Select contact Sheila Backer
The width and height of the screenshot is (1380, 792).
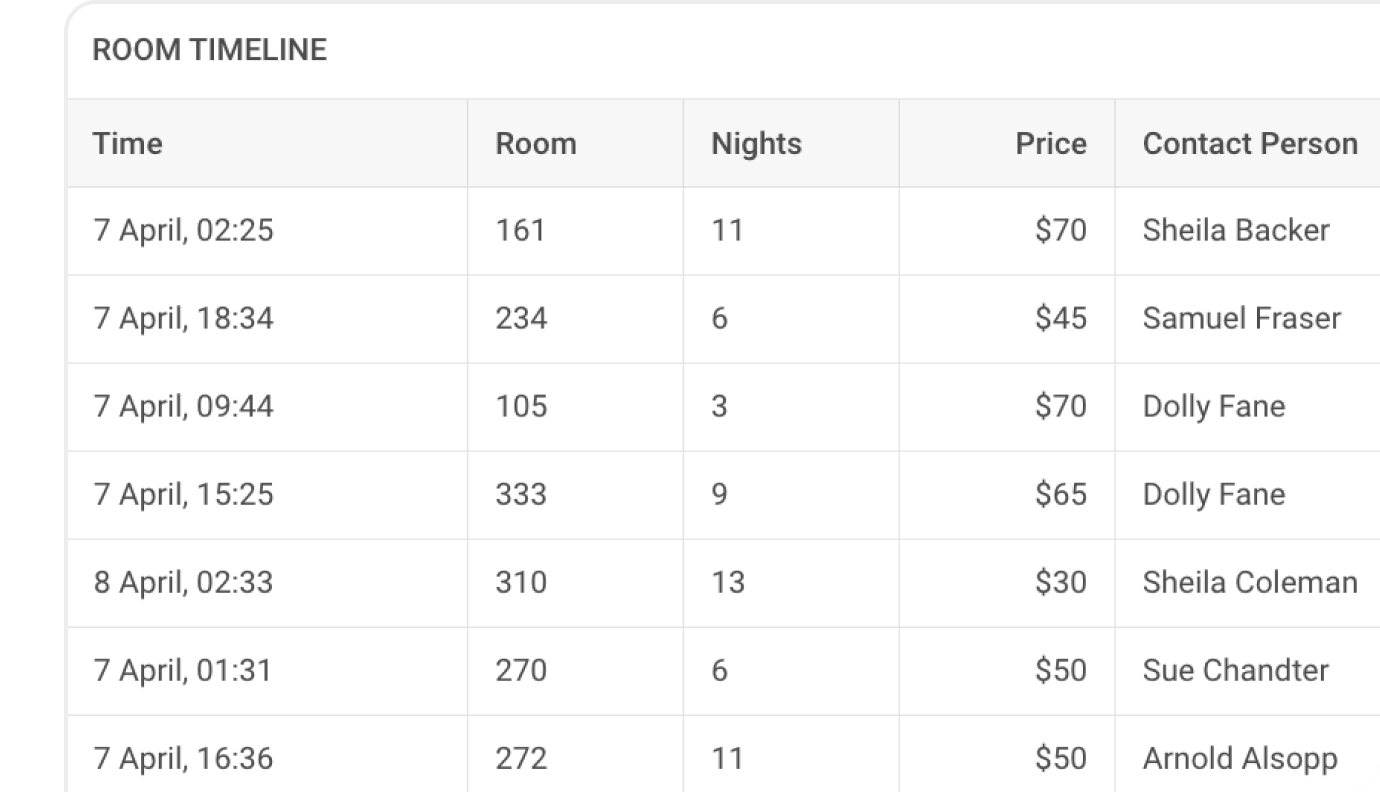[x=1236, y=231]
